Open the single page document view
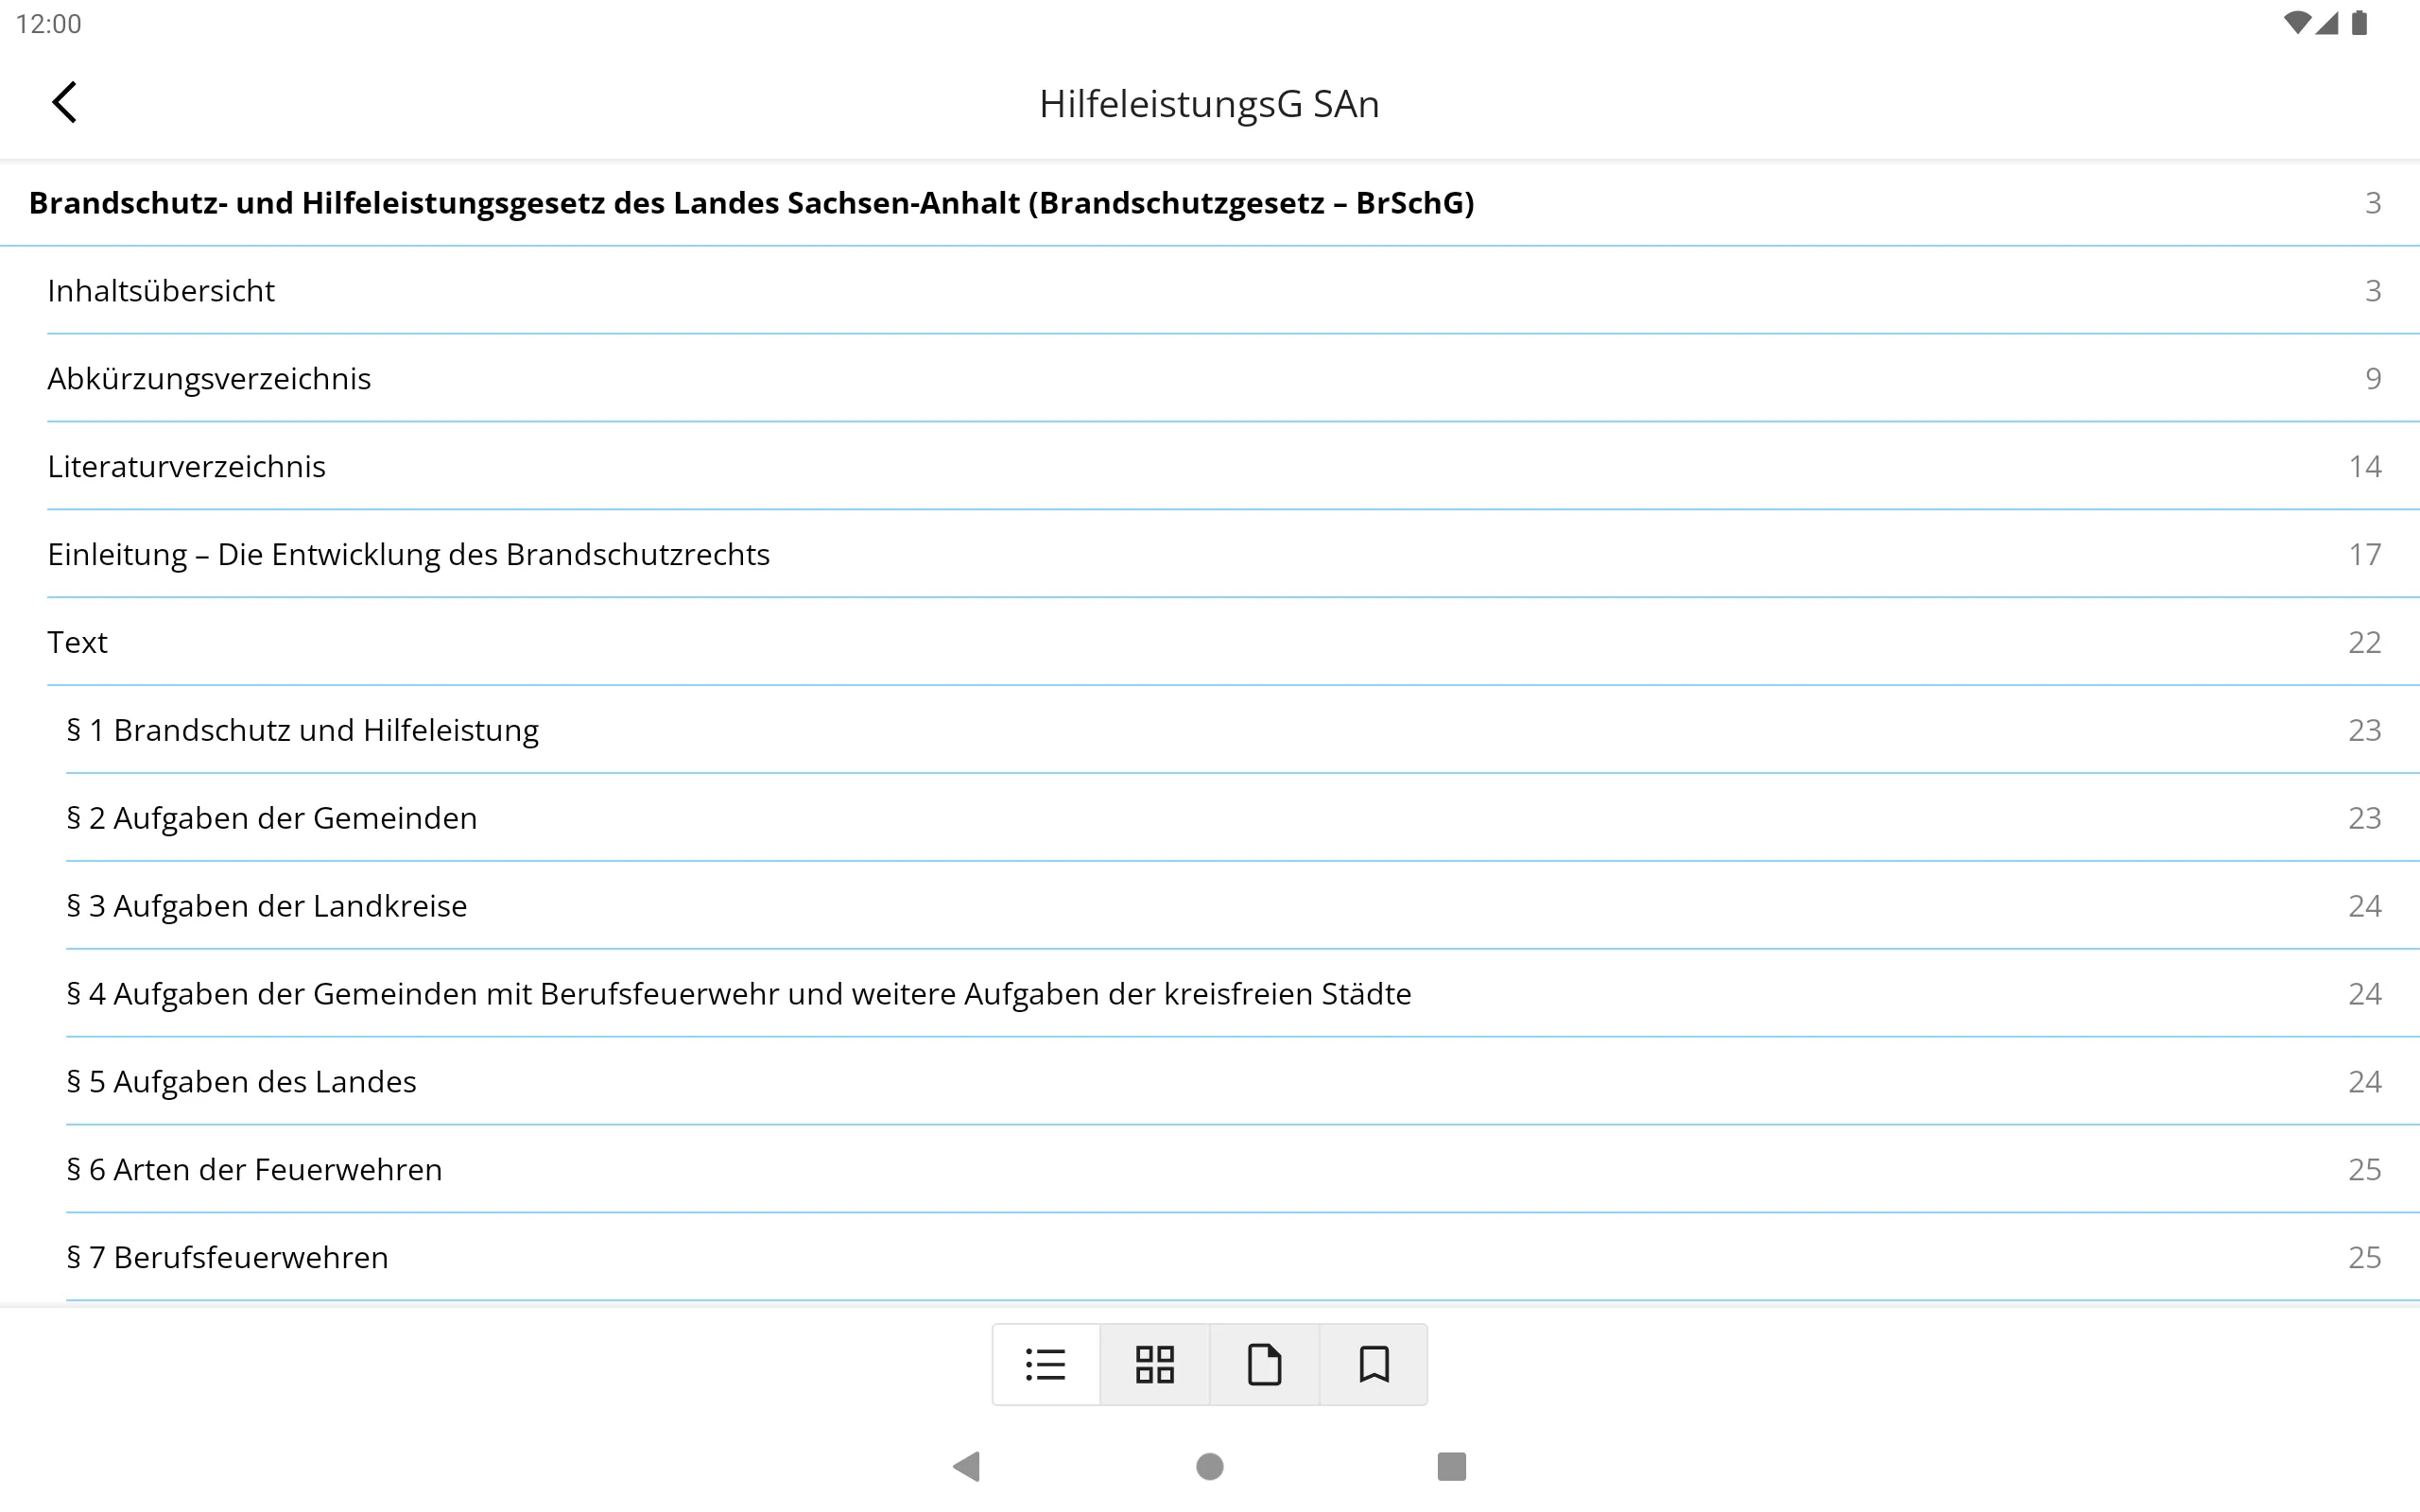The height and width of the screenshot is (1512, 2420). pyautogui.click(x=1265, y=1364)
